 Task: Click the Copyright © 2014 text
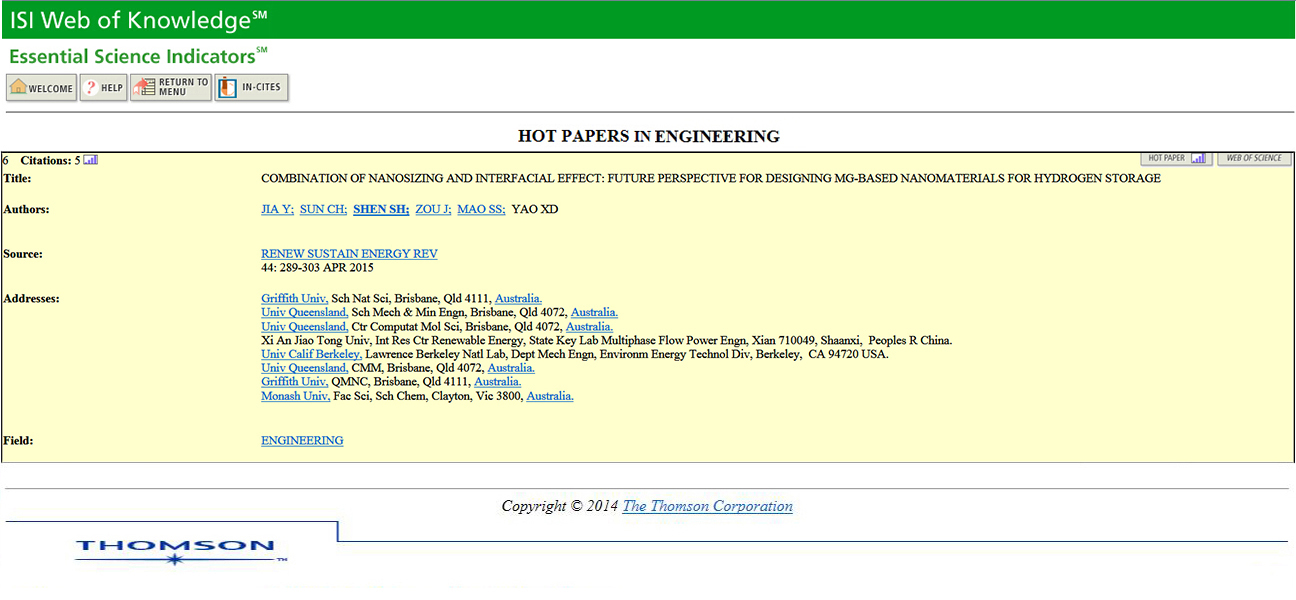click(x=560, y=506)
